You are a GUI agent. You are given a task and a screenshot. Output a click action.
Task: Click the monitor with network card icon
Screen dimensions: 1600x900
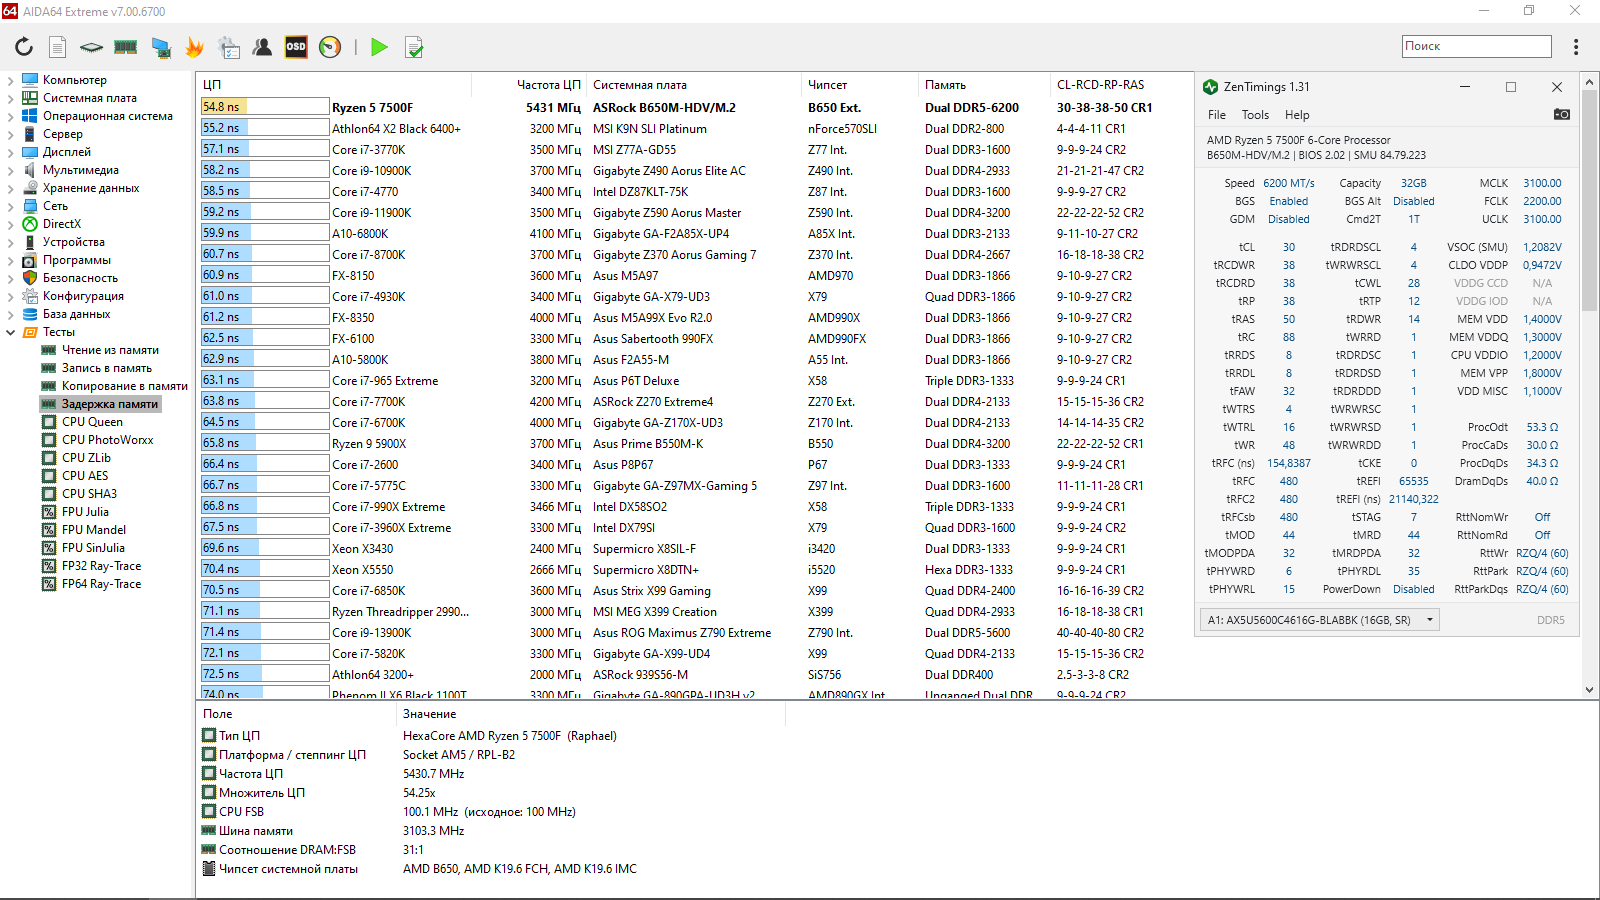[x=161, y=47]
